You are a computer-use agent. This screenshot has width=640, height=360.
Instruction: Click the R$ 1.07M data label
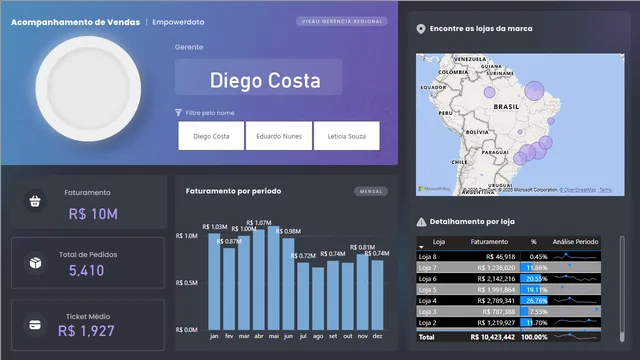tap(259, 223)
